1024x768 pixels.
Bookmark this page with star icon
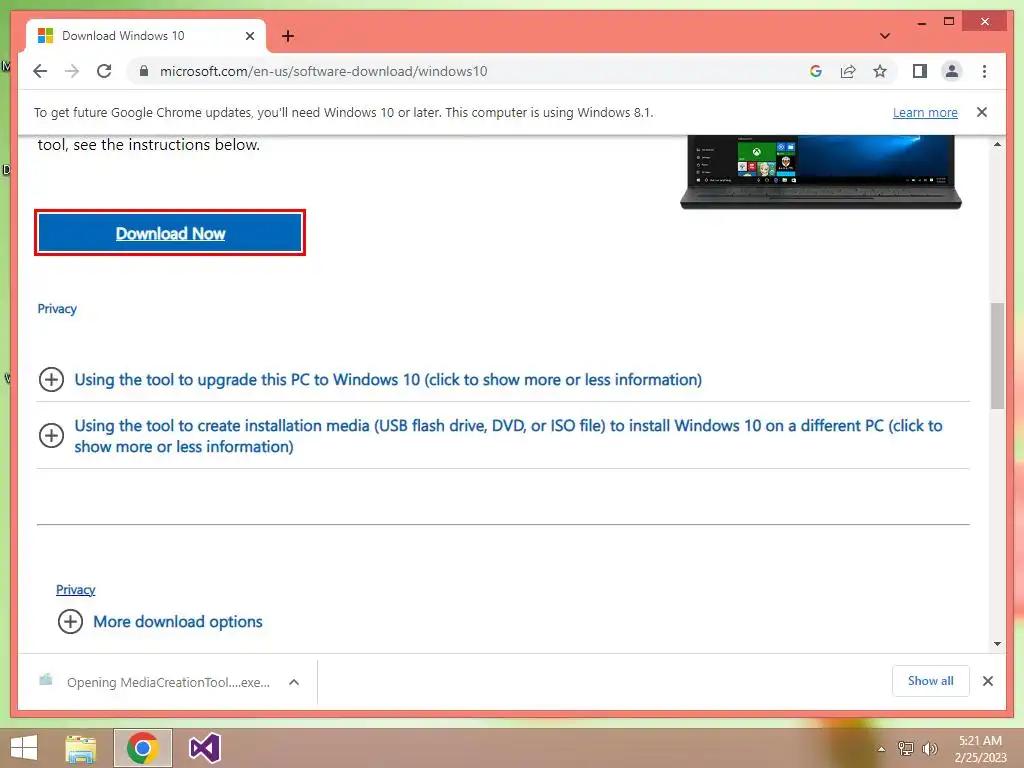tap(880, 71)
